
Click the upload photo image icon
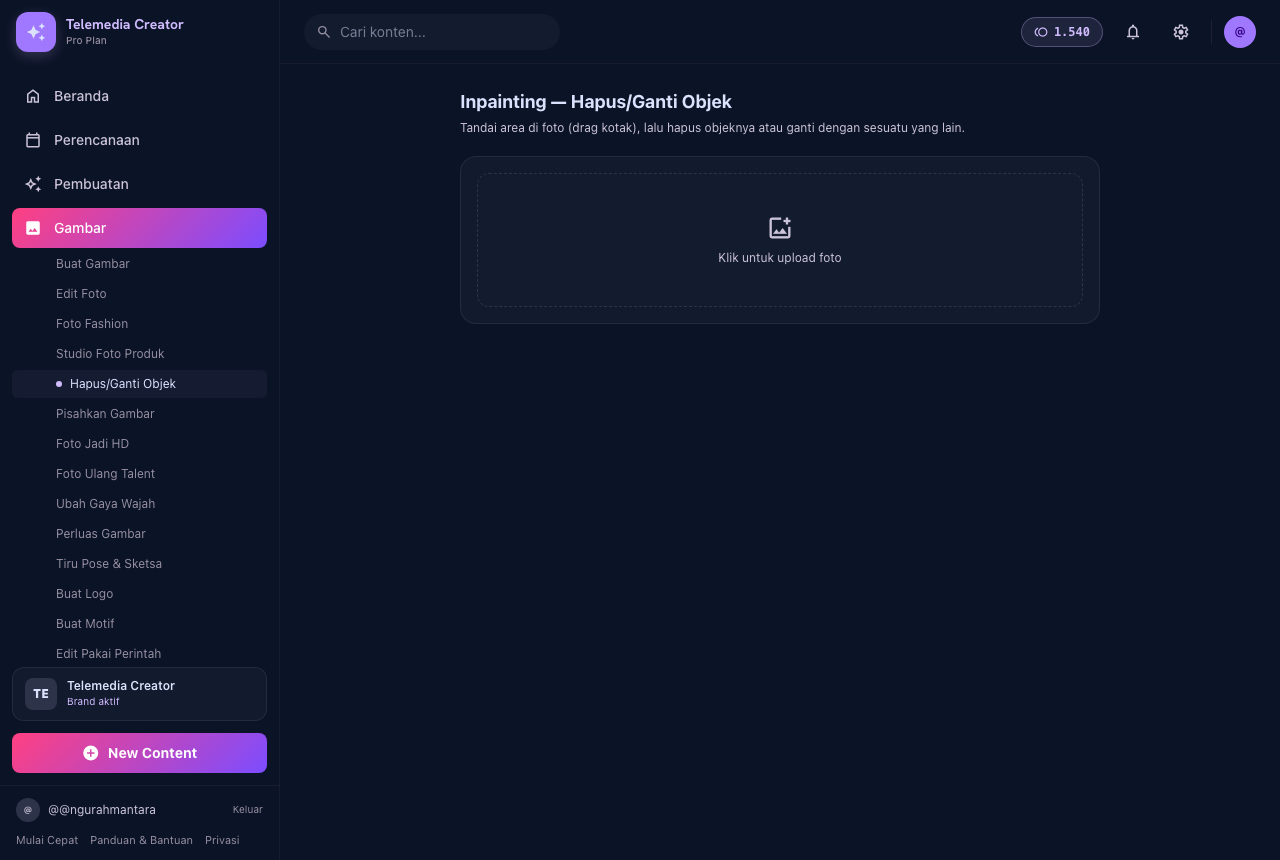coord(780,228)
